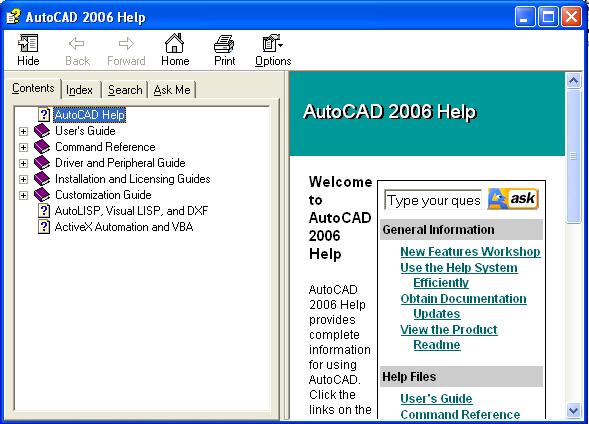This screenshot has height=424, width=589.
Task: Select the purple book icon for User's Guide
Action: click(42, 131)
